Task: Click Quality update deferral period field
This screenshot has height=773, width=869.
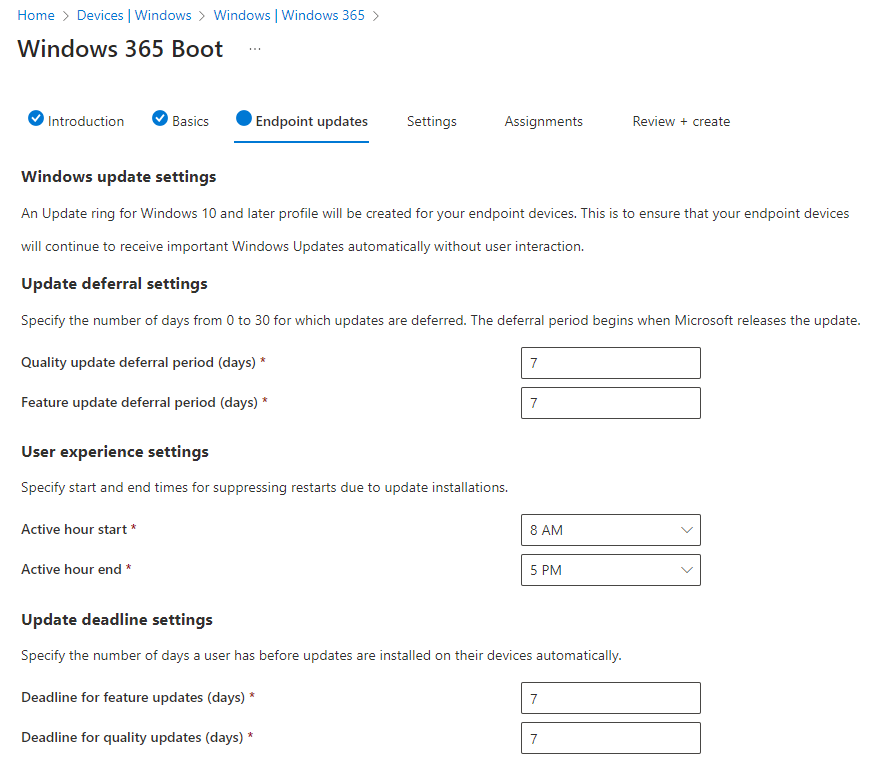Action: (610, 363)
